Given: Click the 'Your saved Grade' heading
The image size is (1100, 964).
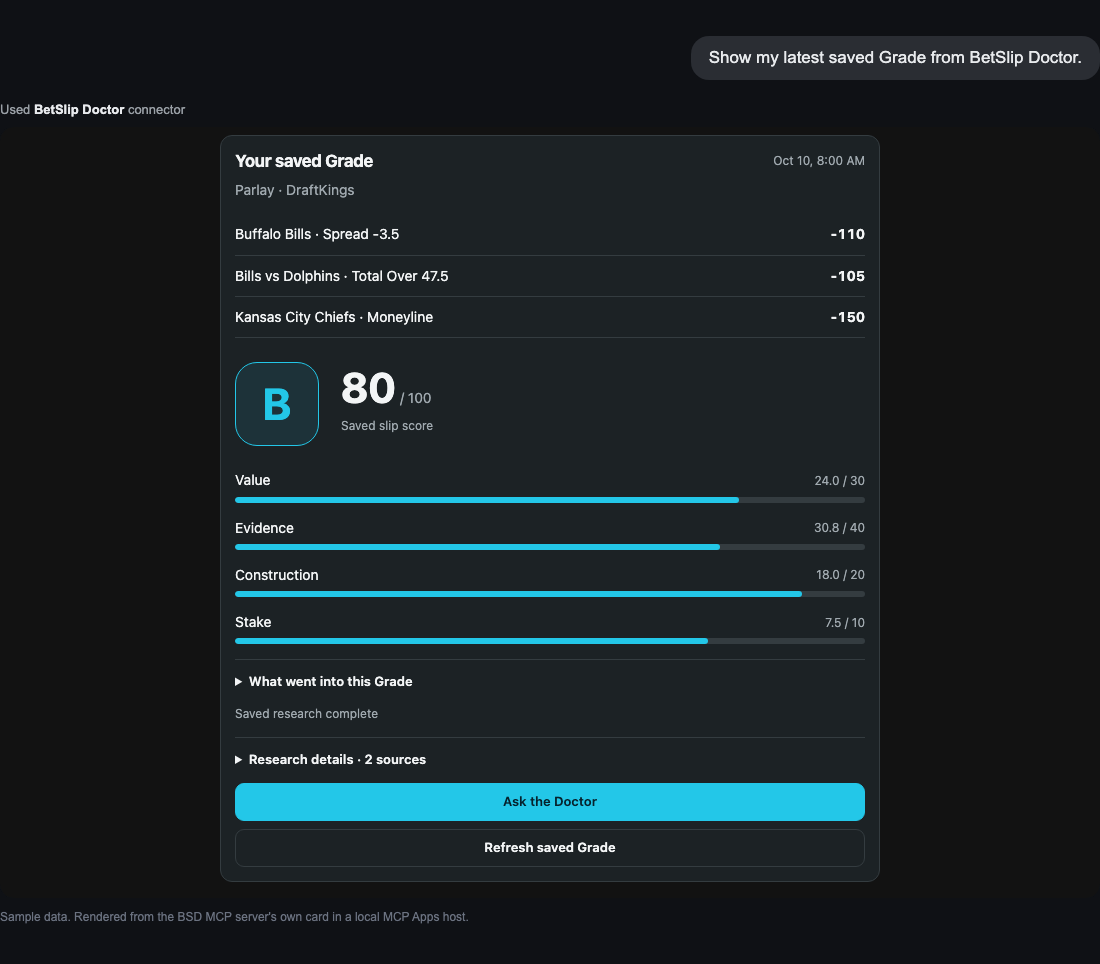Looking at the screenshot, I should click(304, 161).
